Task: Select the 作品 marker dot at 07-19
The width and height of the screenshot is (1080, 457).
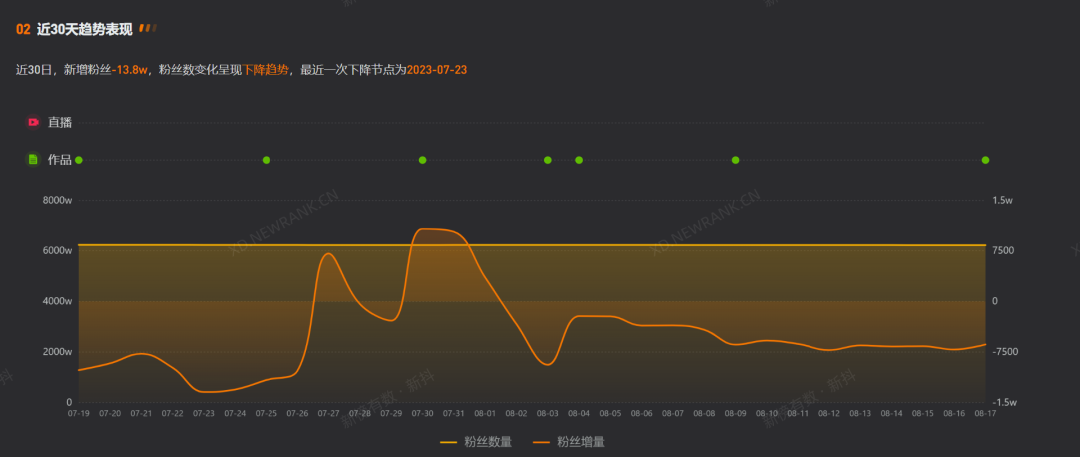Action: (x=79, y=160)
